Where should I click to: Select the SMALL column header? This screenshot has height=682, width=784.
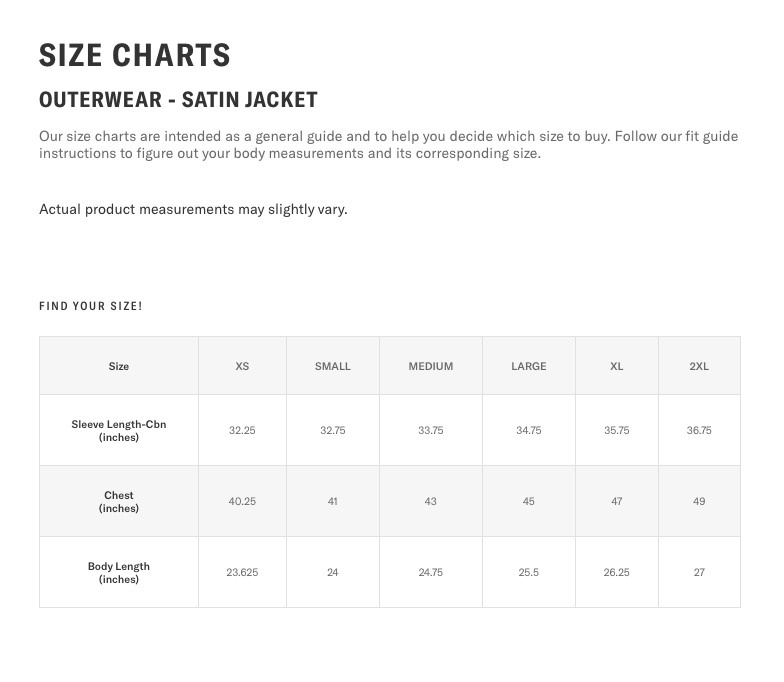pos(333,366)
